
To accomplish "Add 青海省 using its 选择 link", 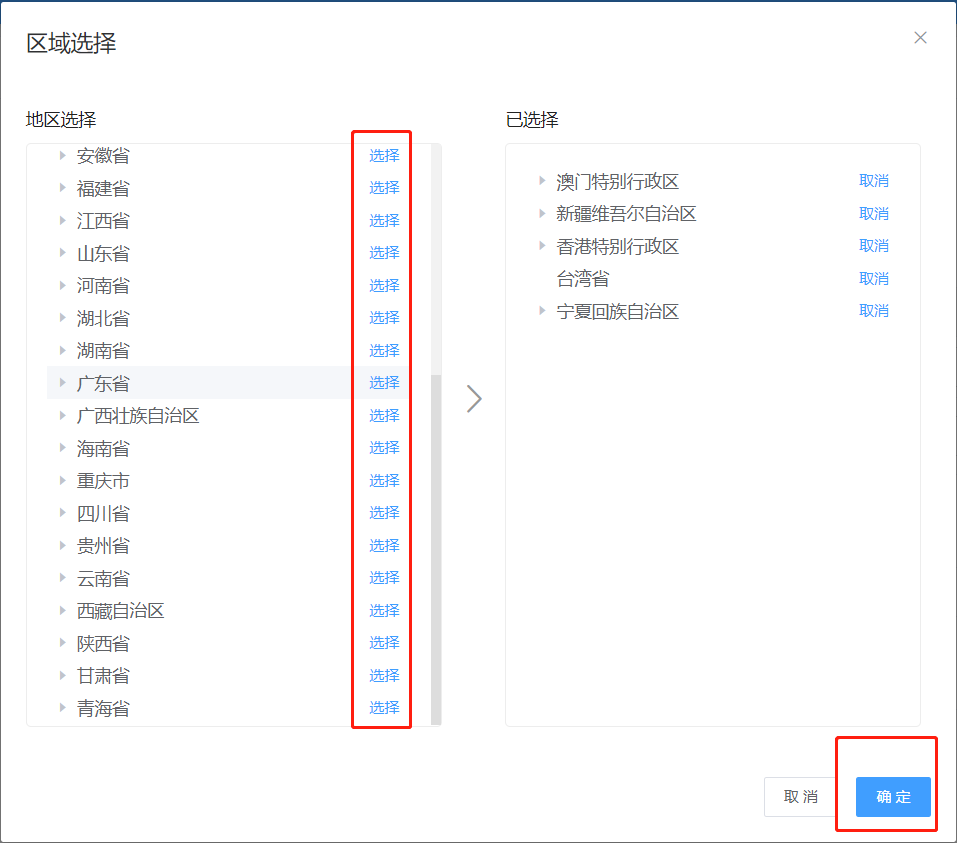I will tap(384, 708).
